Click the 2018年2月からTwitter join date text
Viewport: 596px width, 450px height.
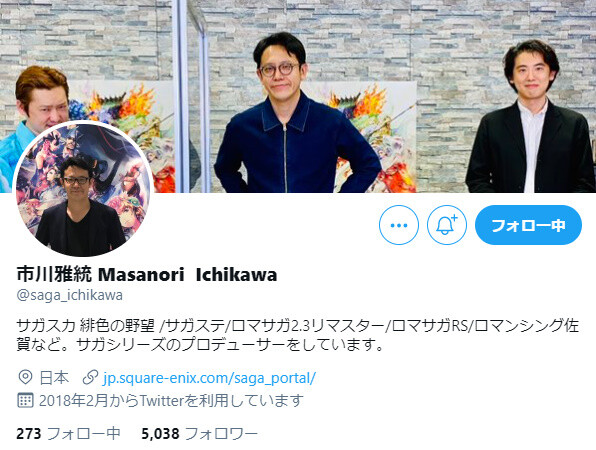(171, 401)
